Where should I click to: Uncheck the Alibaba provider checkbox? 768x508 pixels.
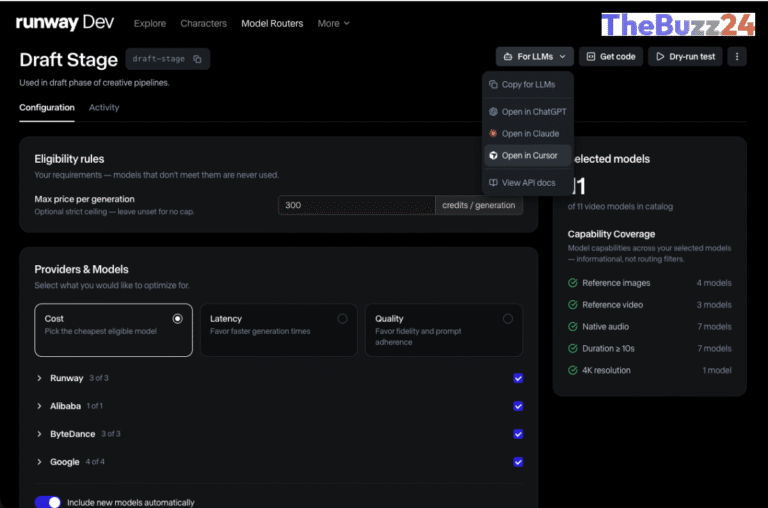tap(518, 406)
